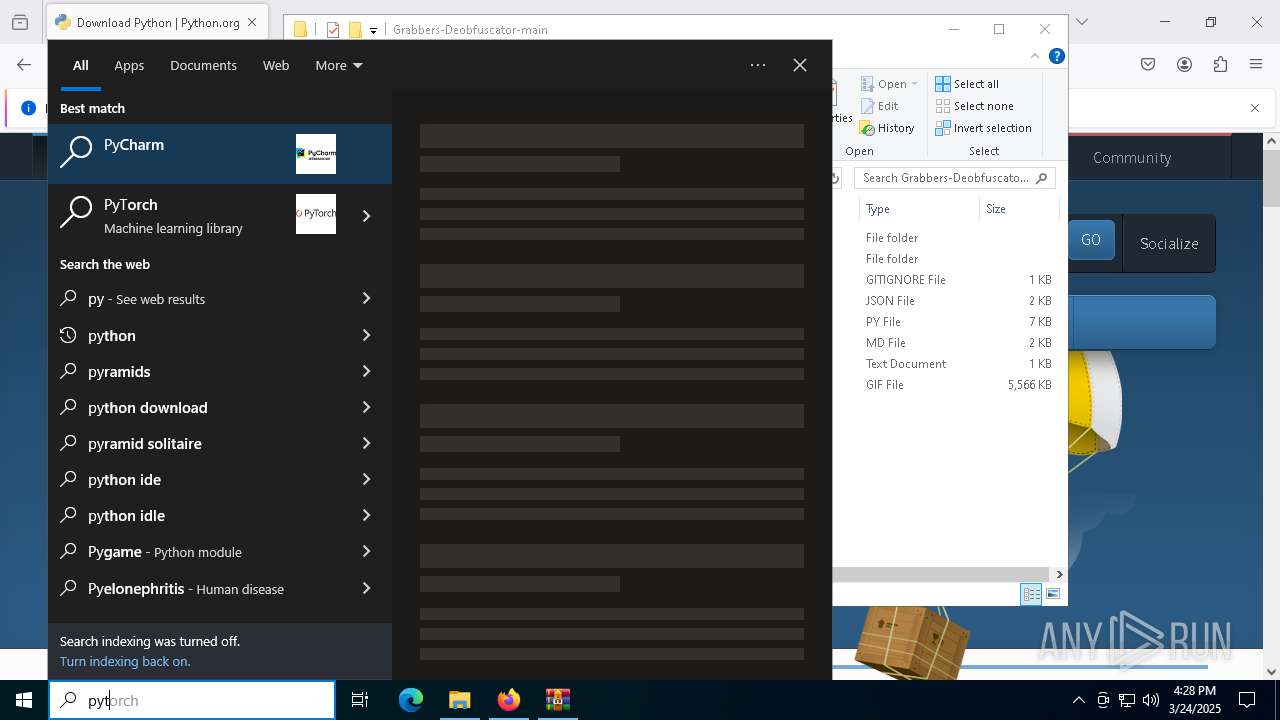1280x720 pixels.
Task: Open Task View from the taskbar
Action: (360, 700)
